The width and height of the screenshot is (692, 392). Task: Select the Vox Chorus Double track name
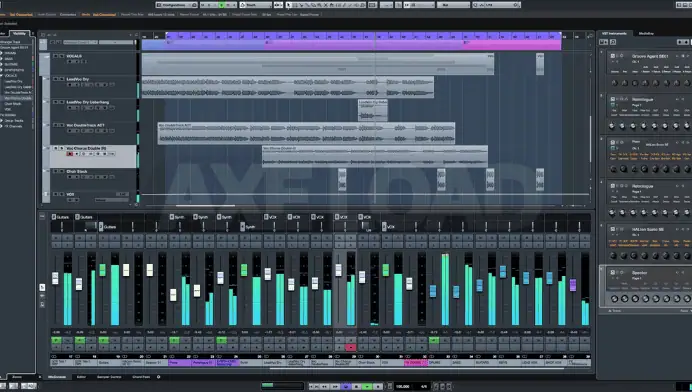[86, 148]
